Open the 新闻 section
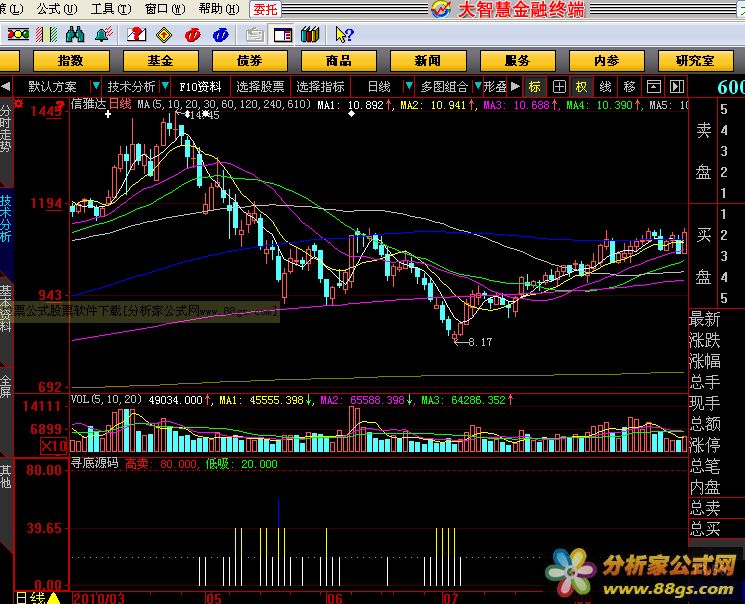Screen dimensions: 745x604 (x=428, y=61)
